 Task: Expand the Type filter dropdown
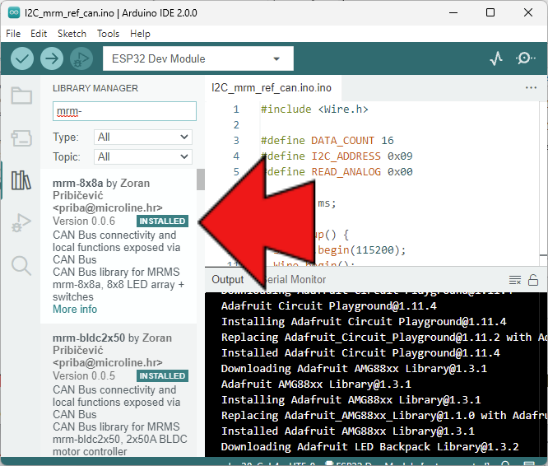[x=143, y=137]
